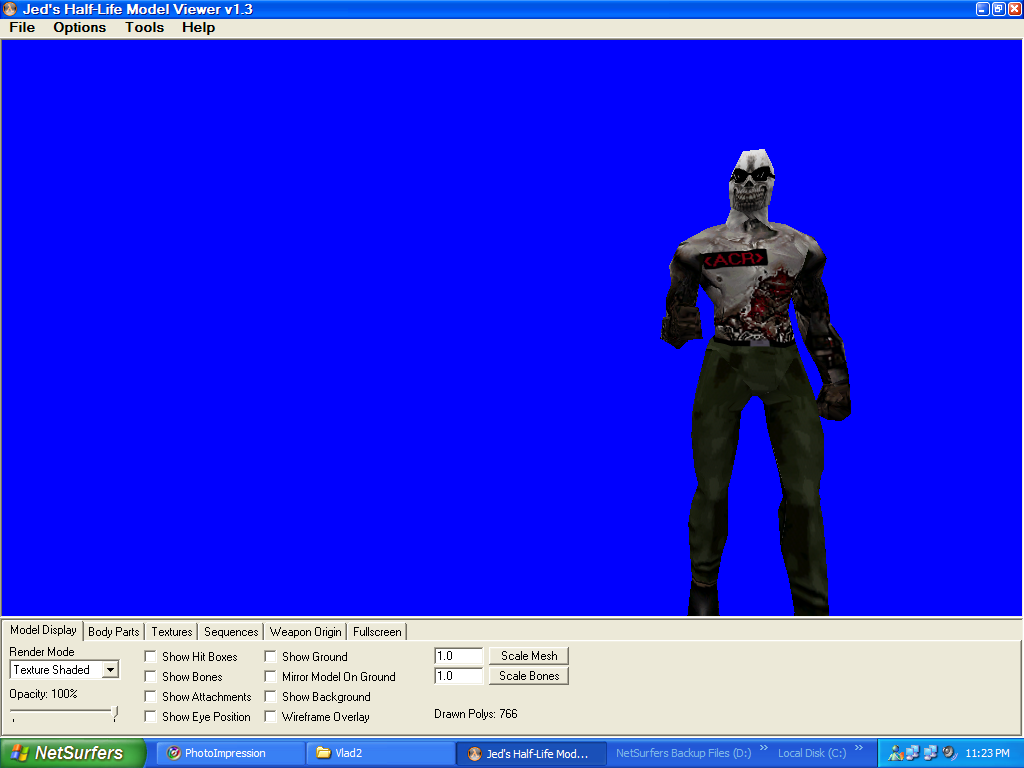1024x768 pixels.
Task: Click the mesh scale value field
Action: [x=458, y=656]
